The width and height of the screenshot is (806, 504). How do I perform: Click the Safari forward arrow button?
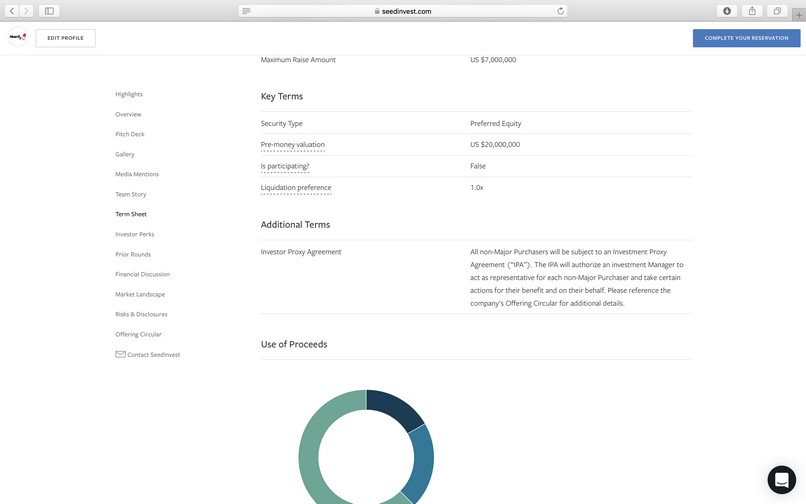(27, 11)
